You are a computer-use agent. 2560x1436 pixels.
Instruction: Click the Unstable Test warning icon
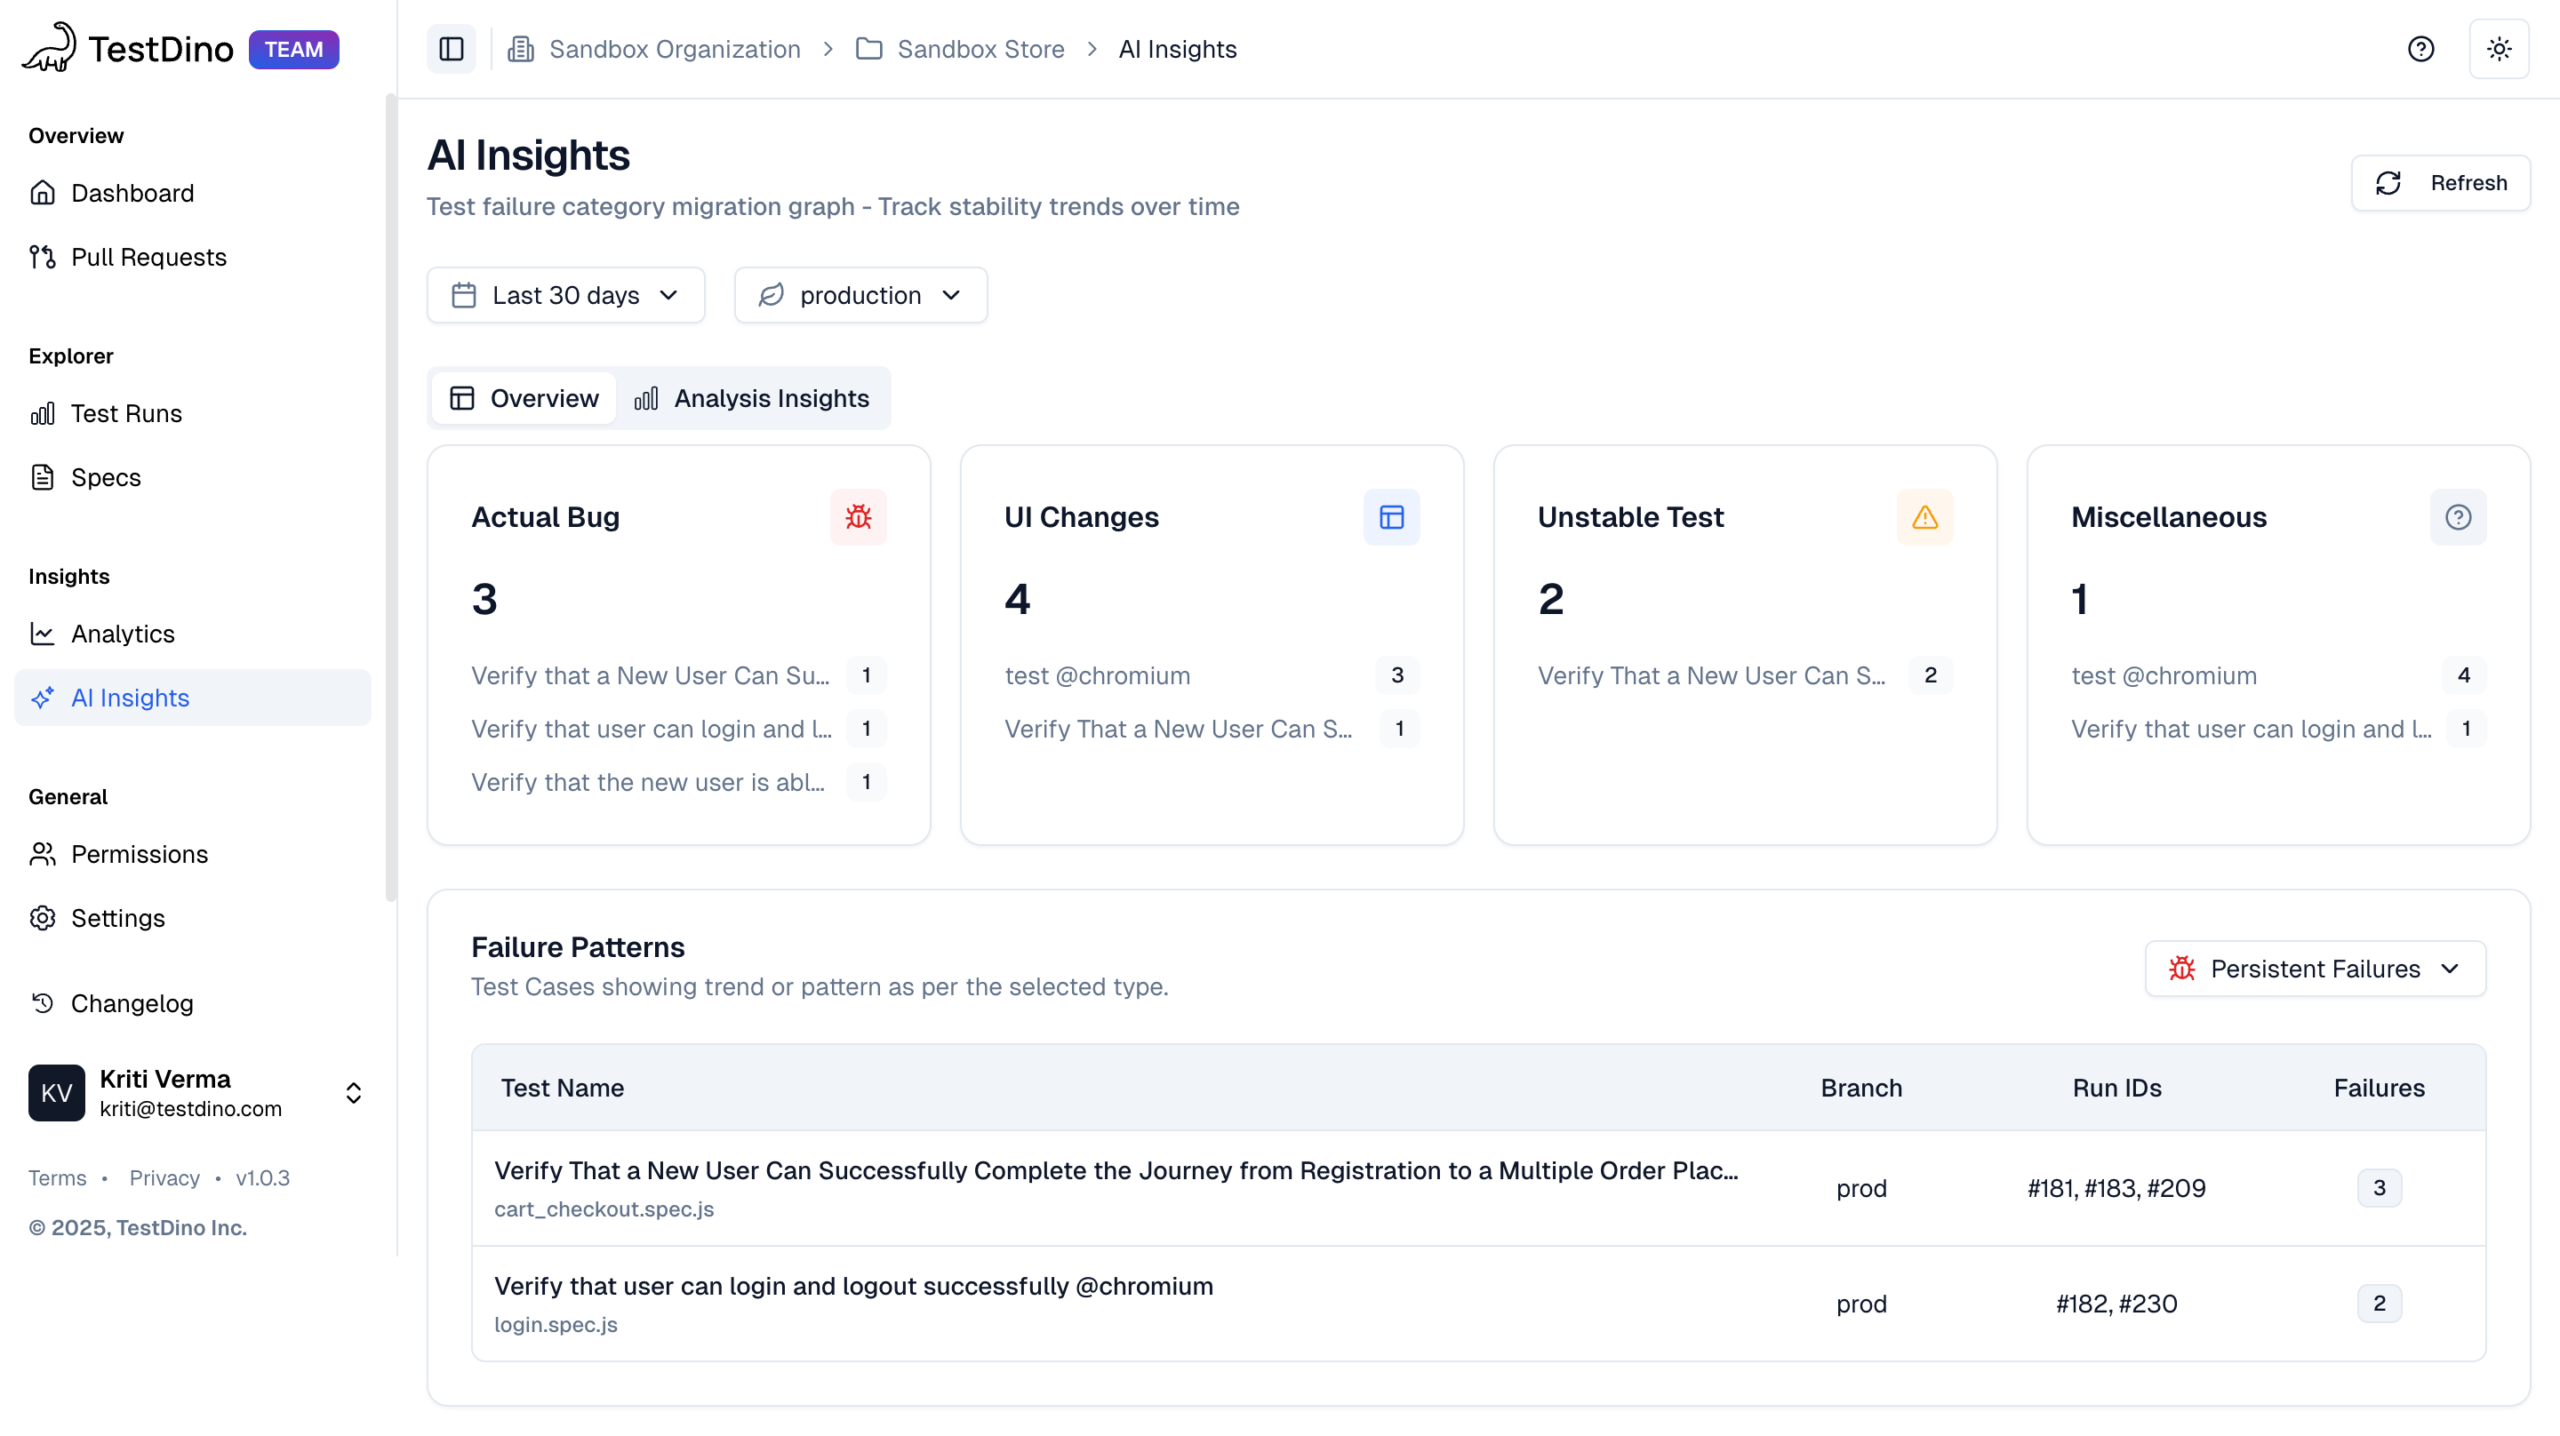pyautogui.click(x=1924, y=517)
